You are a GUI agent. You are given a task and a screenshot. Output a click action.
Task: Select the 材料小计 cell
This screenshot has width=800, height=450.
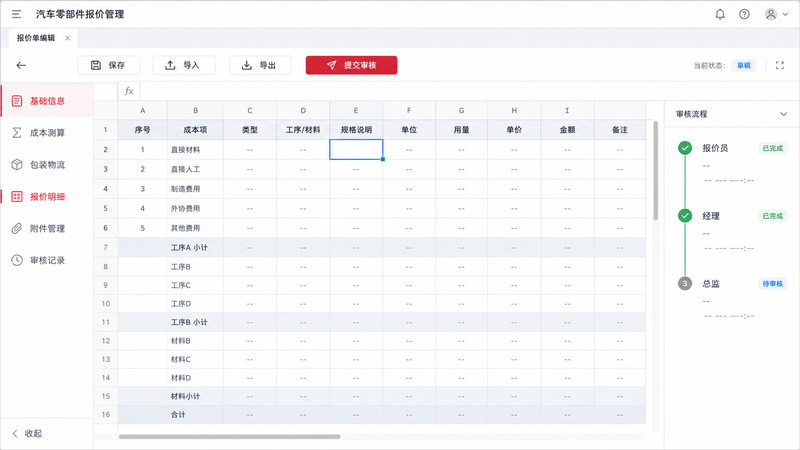pos(195,396)
